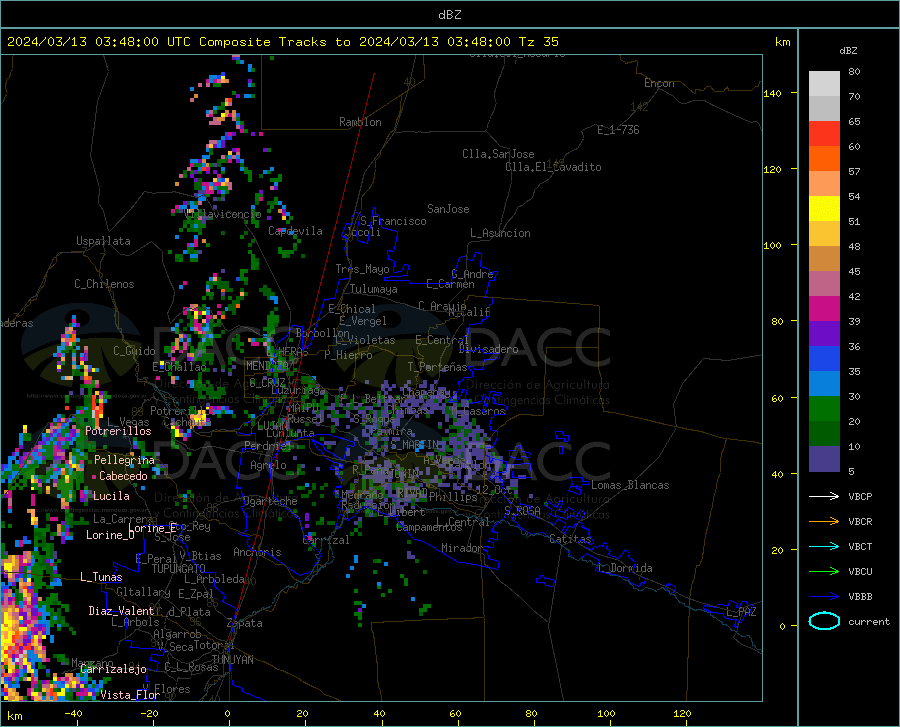Viewport: 900px width, 727px height.
Task: Click the 'Mirador' map label
Action: (462, 548)
